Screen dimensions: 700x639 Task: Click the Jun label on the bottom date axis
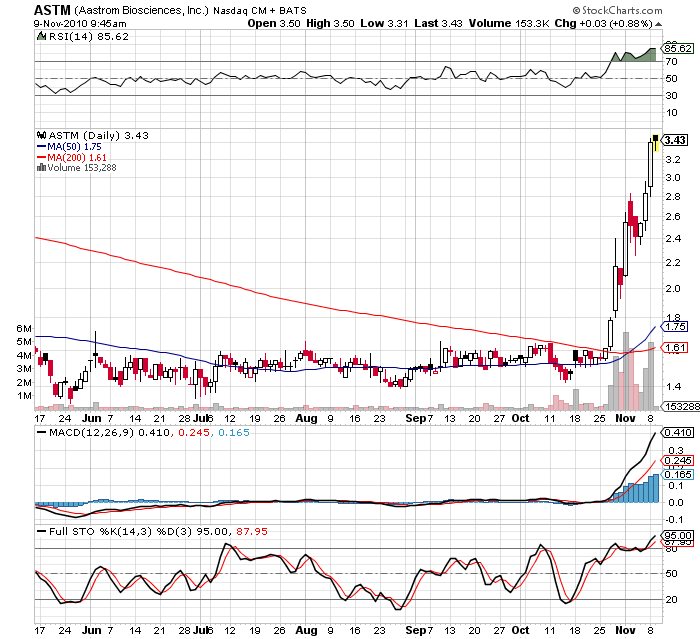click(x=92, y=630)
